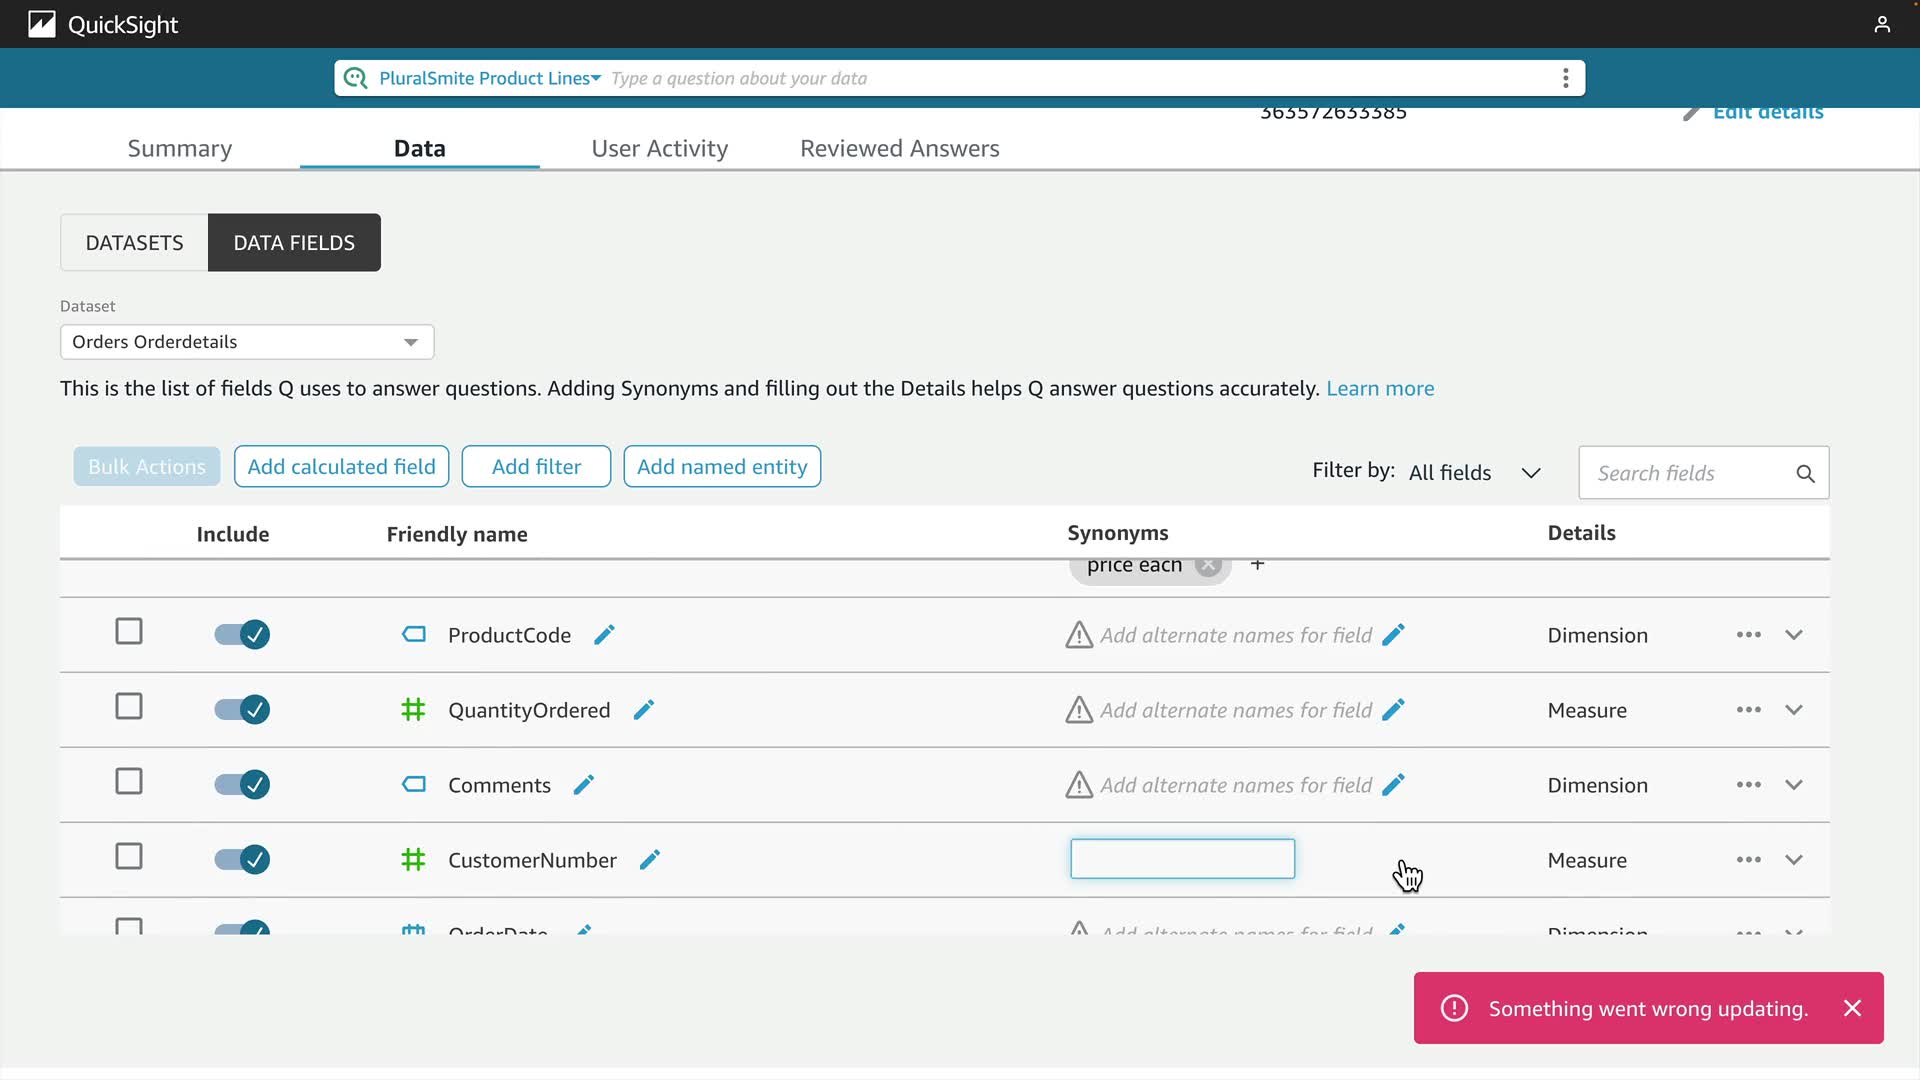Check the ProductCode row checkbox
1920x1080 pixels.
pyautogui.click(x=129, y=632)
